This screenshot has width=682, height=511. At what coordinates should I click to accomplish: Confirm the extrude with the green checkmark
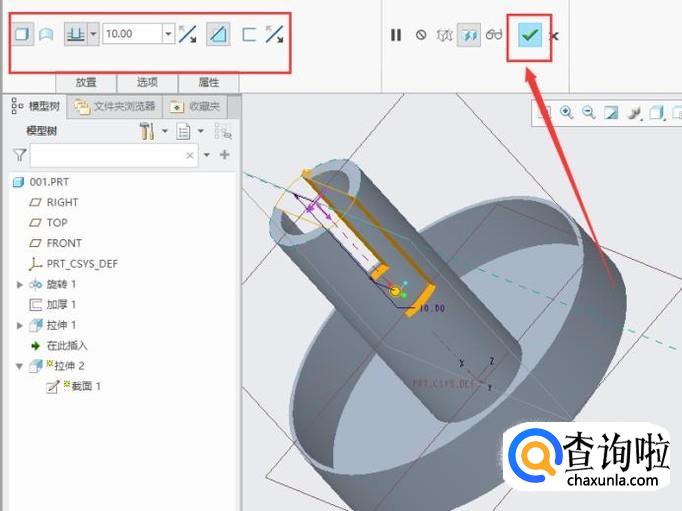coord(529,36)
